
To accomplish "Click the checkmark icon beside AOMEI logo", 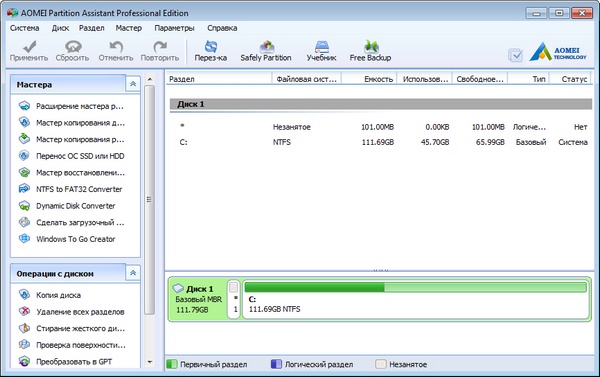I will 516,55.
